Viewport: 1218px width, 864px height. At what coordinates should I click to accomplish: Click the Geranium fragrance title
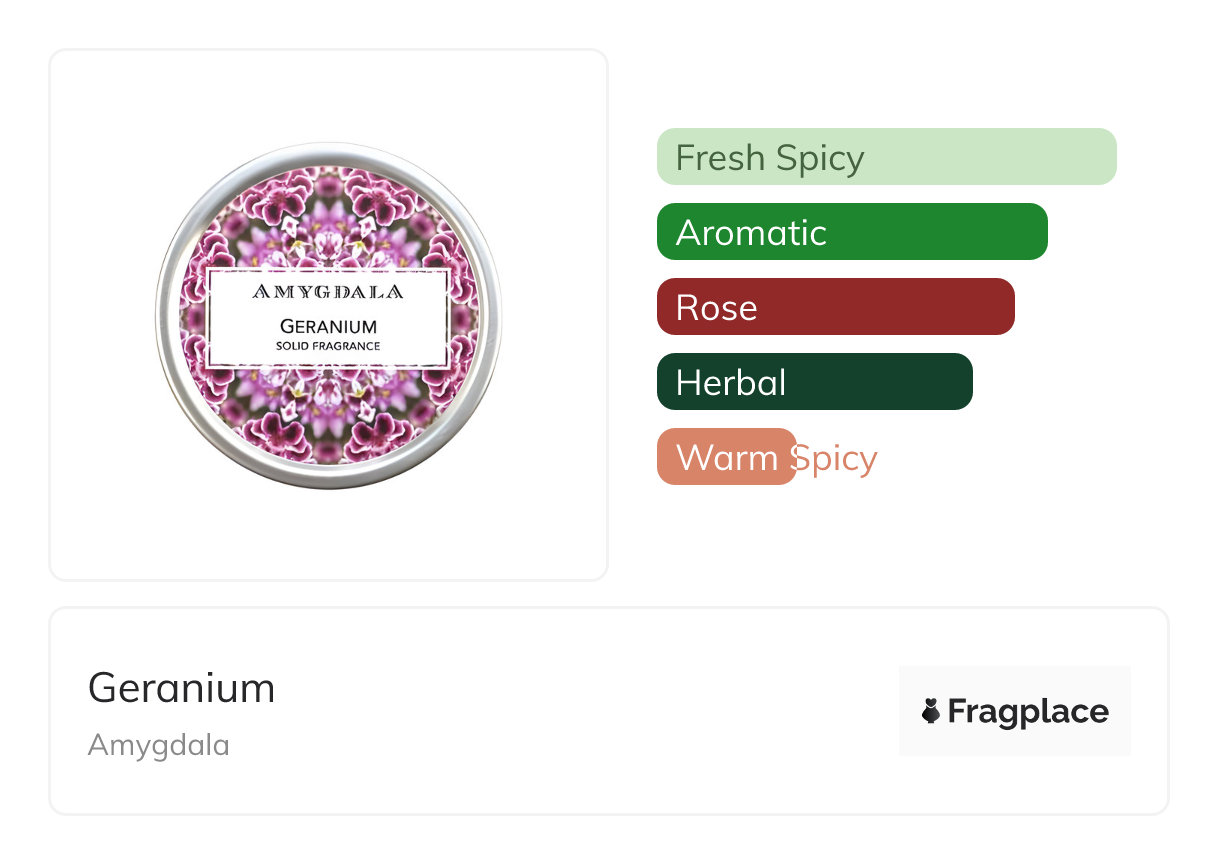[181, 688]
